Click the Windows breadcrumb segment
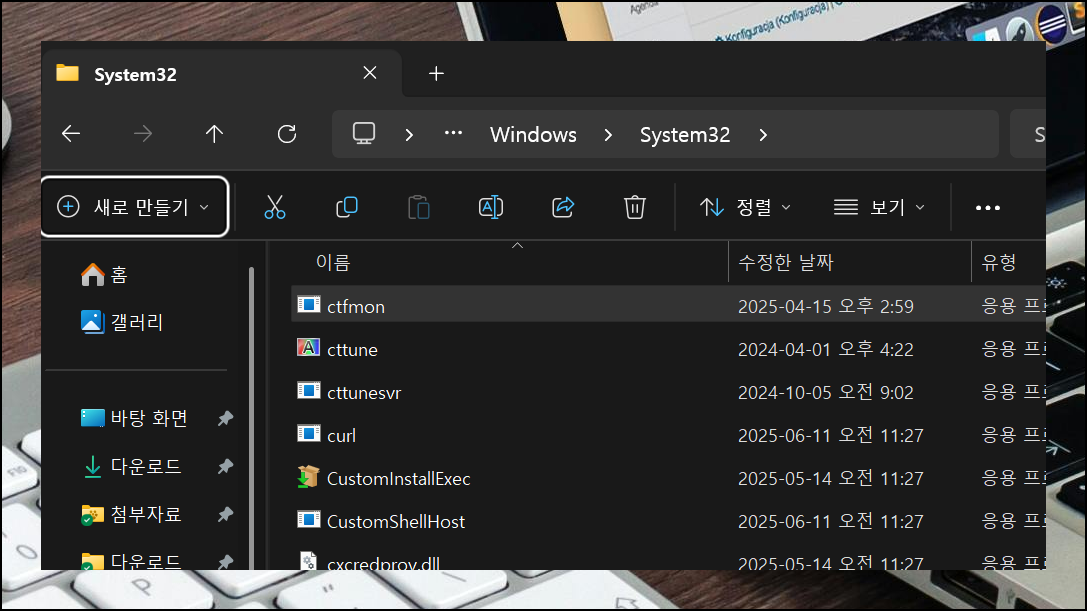Viewport: 1087px width, 611px height. (533, 135)
